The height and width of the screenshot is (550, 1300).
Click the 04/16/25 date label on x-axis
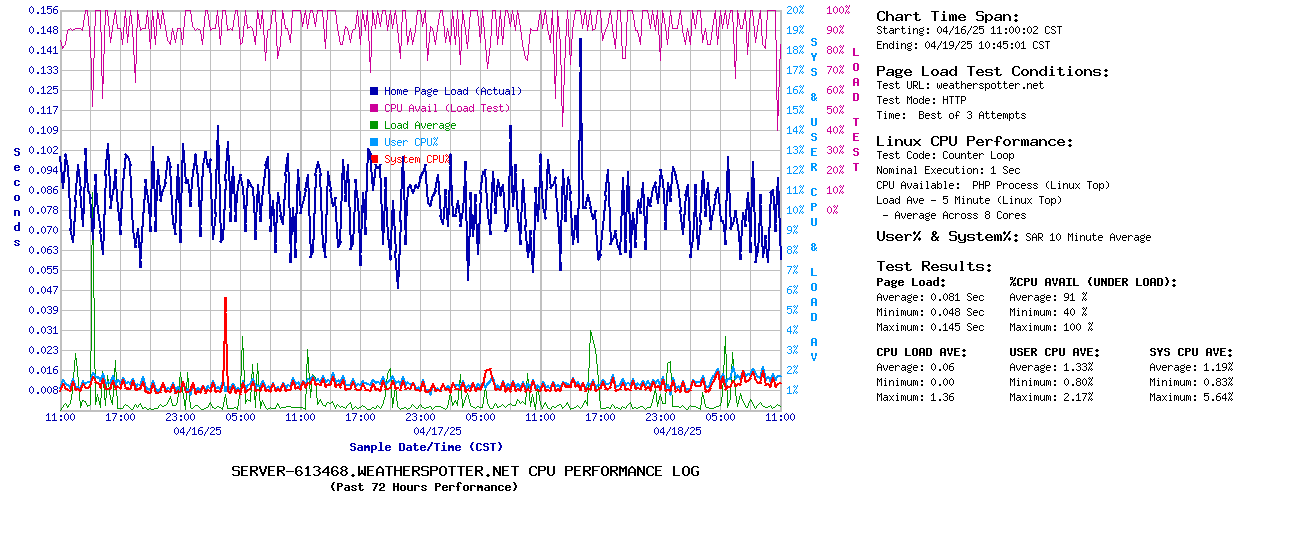click(197, 431)
